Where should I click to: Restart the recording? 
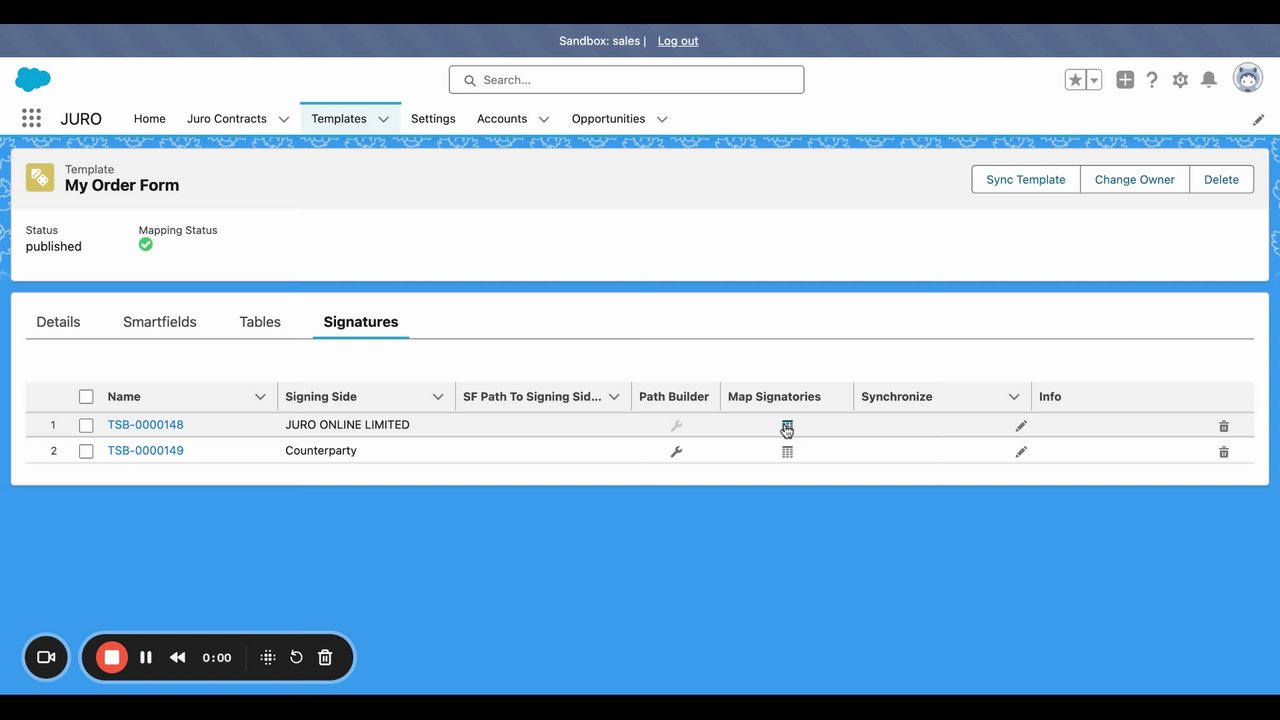point(296,657)
